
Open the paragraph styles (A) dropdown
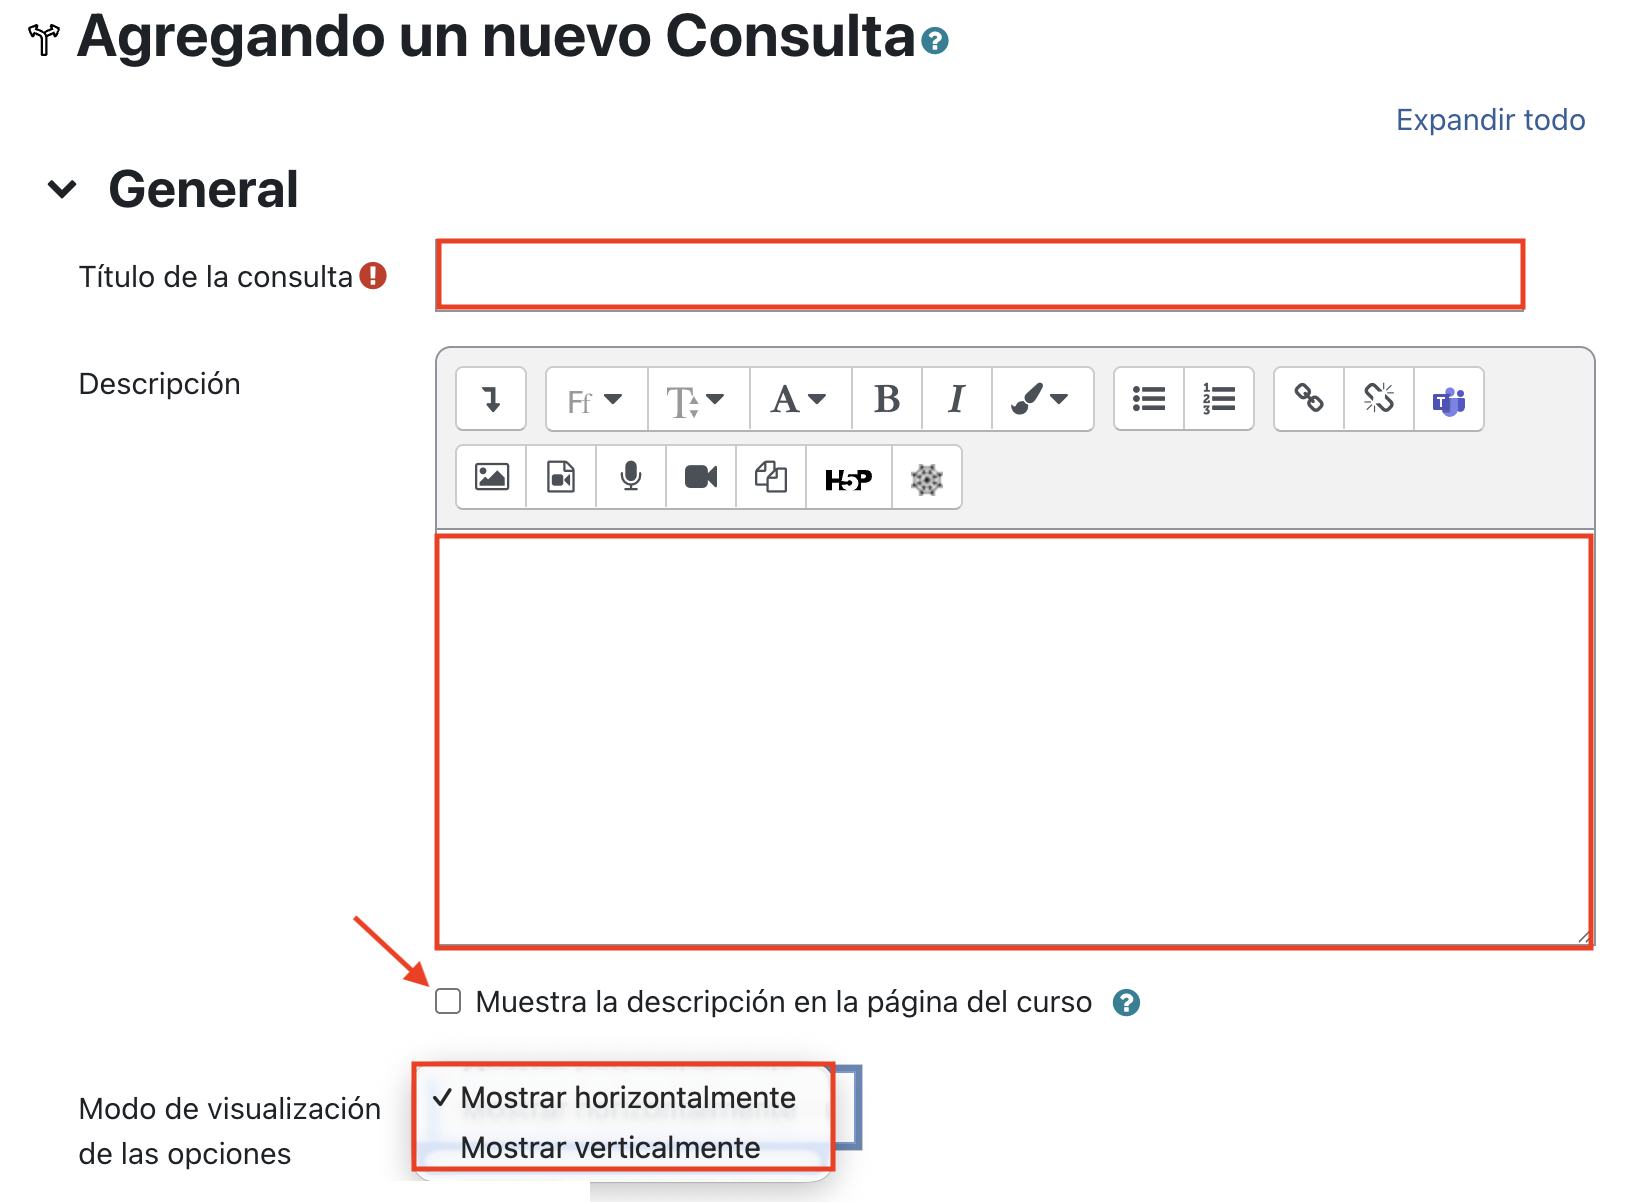tap(800, 399)
